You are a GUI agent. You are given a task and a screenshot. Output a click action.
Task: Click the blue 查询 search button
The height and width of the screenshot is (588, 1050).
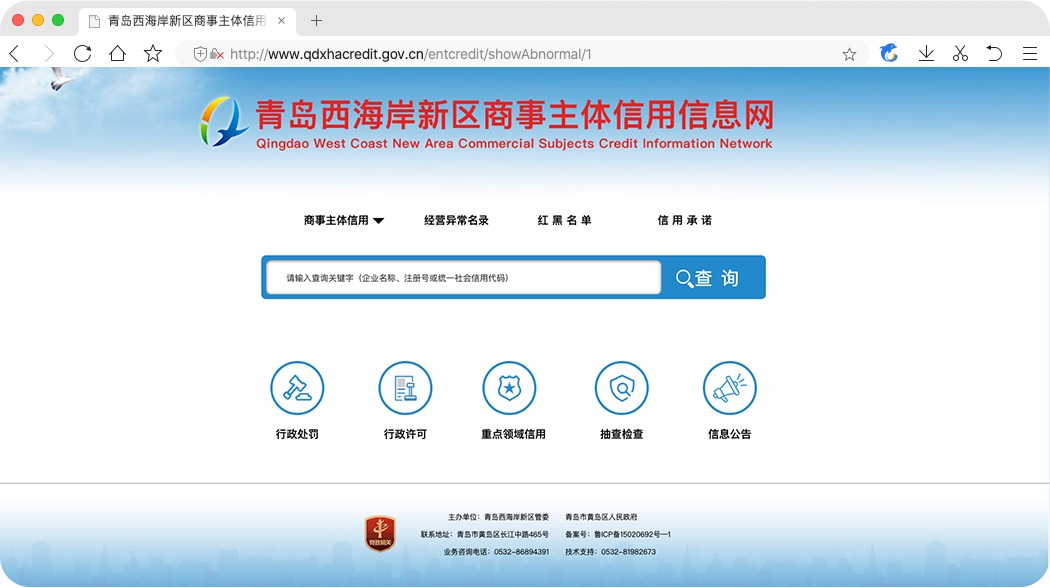point(712,278)
